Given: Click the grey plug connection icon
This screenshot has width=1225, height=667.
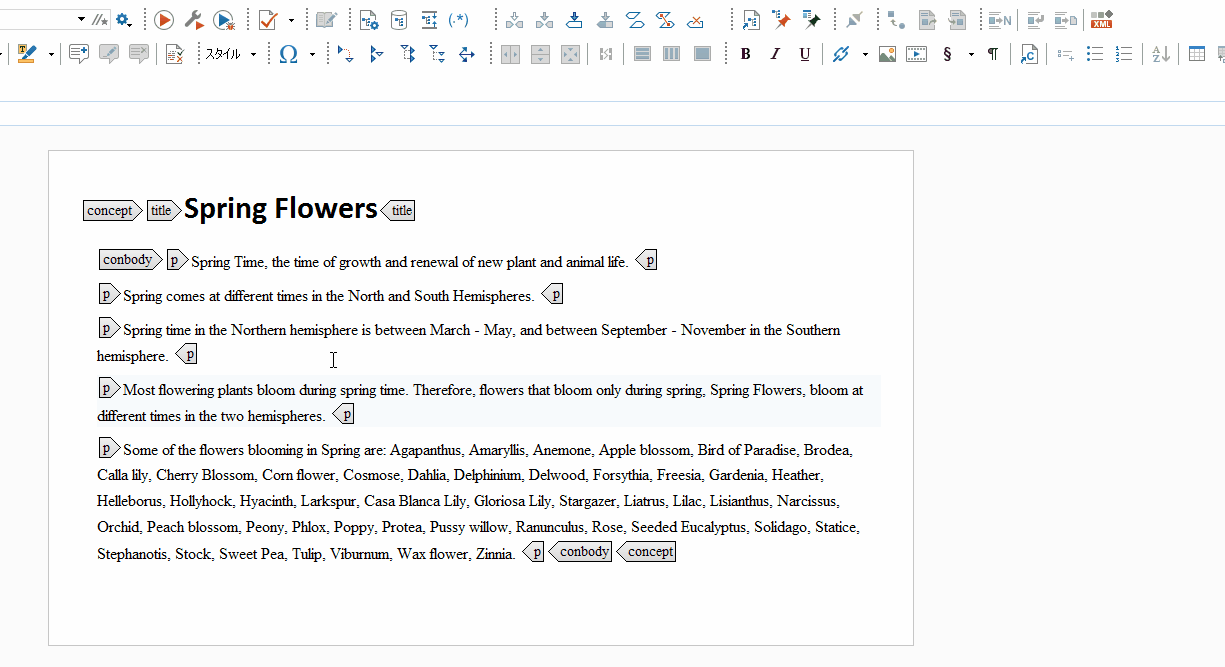Looking at the screenshot, I should click(854, 20).
